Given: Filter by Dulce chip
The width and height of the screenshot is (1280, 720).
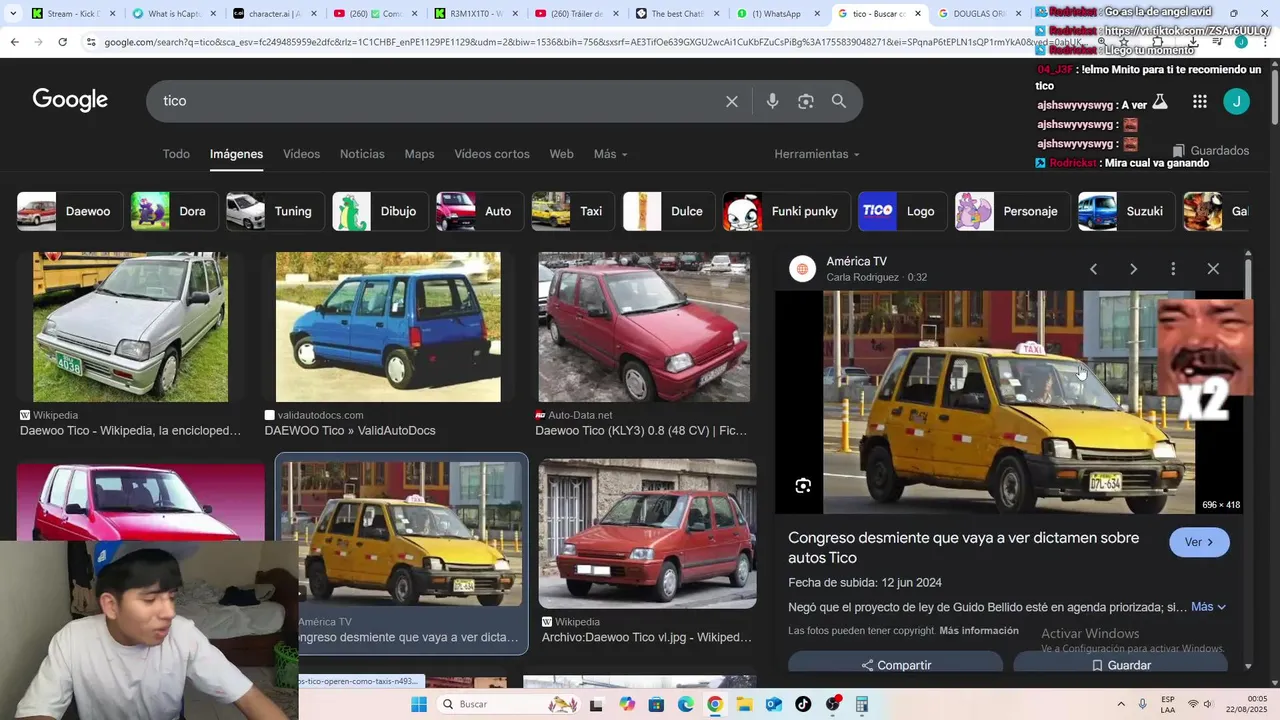Looking at the screenshot, I should point(669,211).
